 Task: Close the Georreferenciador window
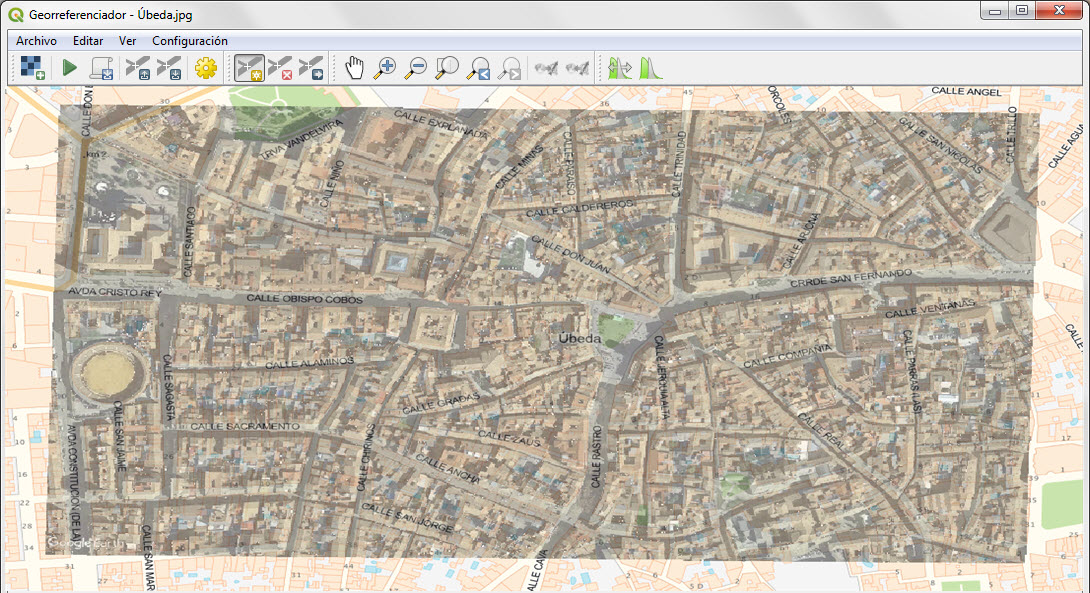pos(1059,11)
